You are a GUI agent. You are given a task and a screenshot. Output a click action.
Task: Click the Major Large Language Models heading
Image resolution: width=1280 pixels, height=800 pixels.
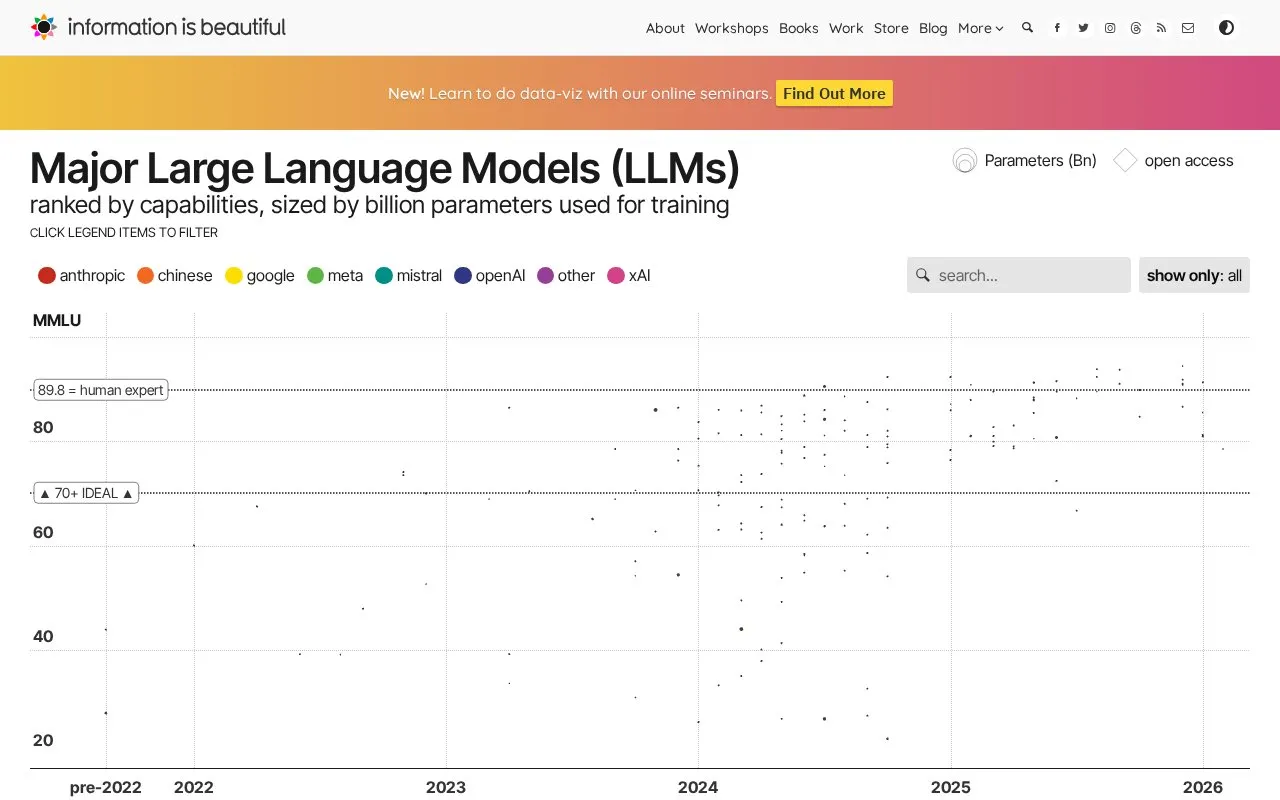[385, 168]
